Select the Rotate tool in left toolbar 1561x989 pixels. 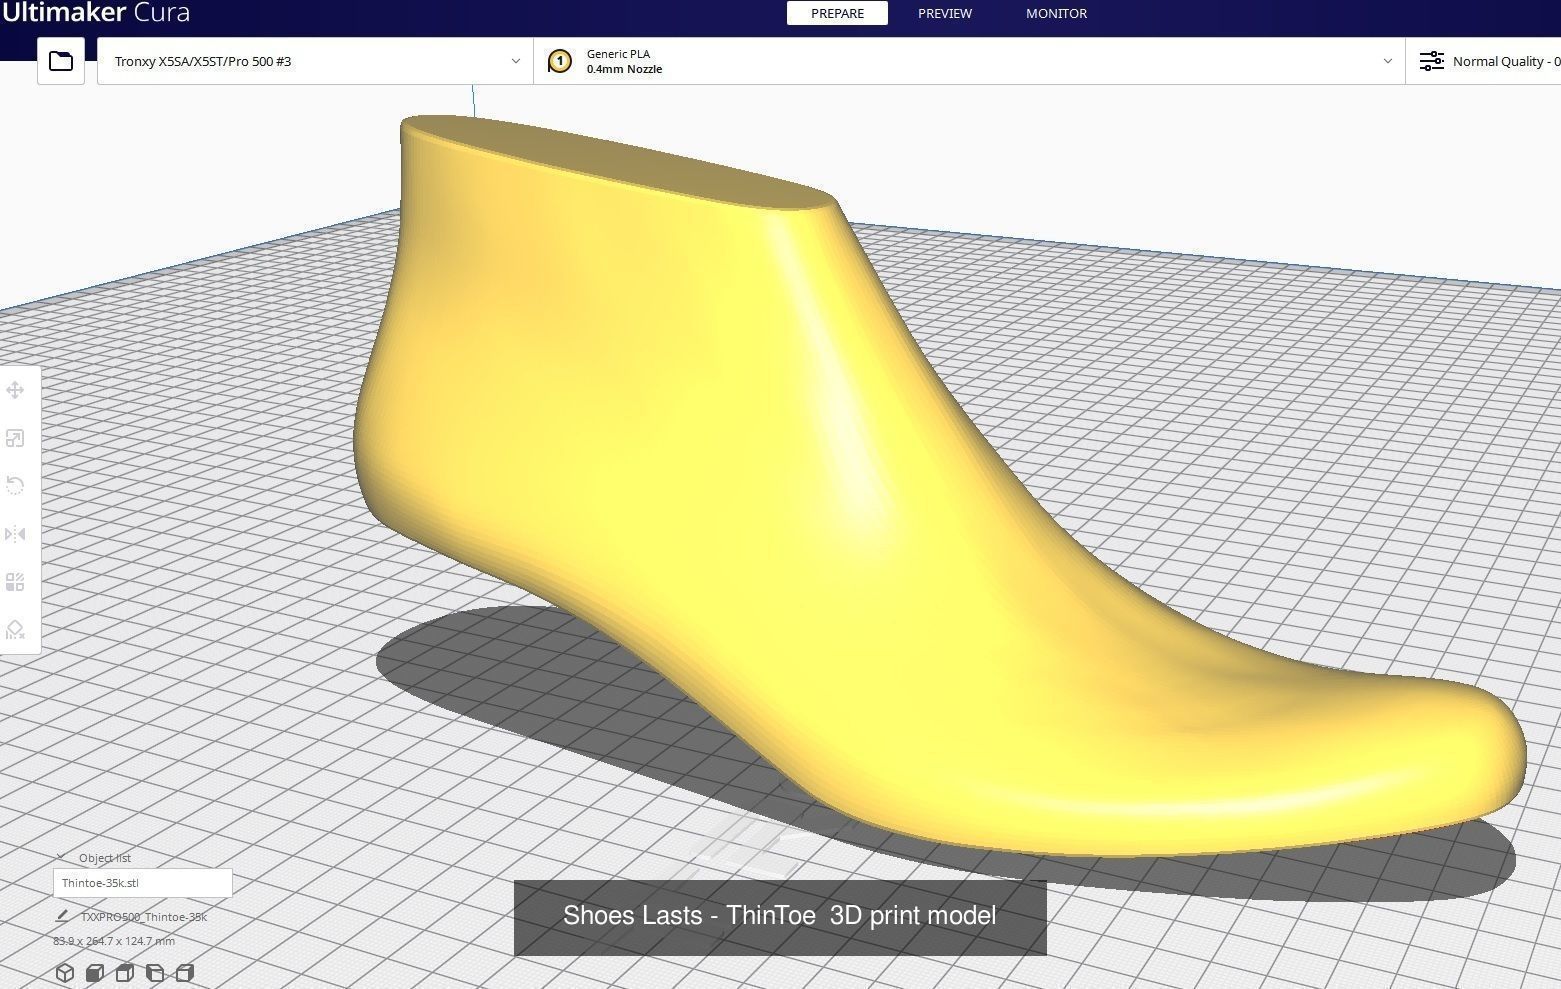coord(15,486)
